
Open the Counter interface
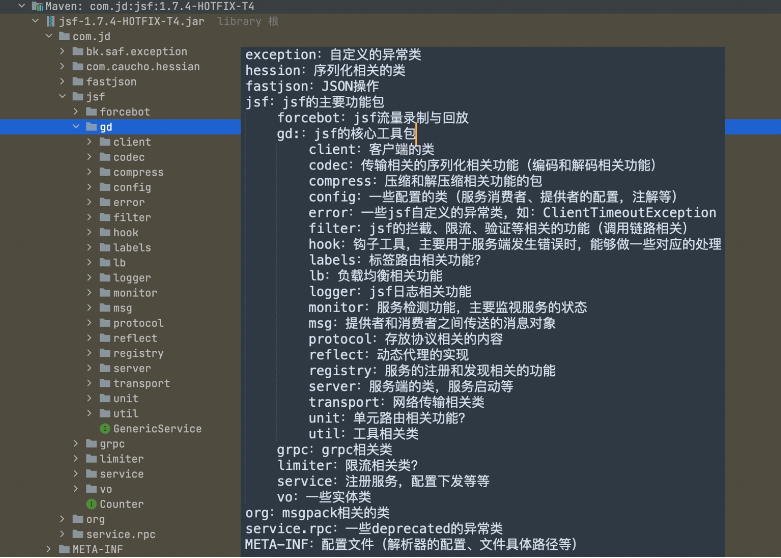121,504
